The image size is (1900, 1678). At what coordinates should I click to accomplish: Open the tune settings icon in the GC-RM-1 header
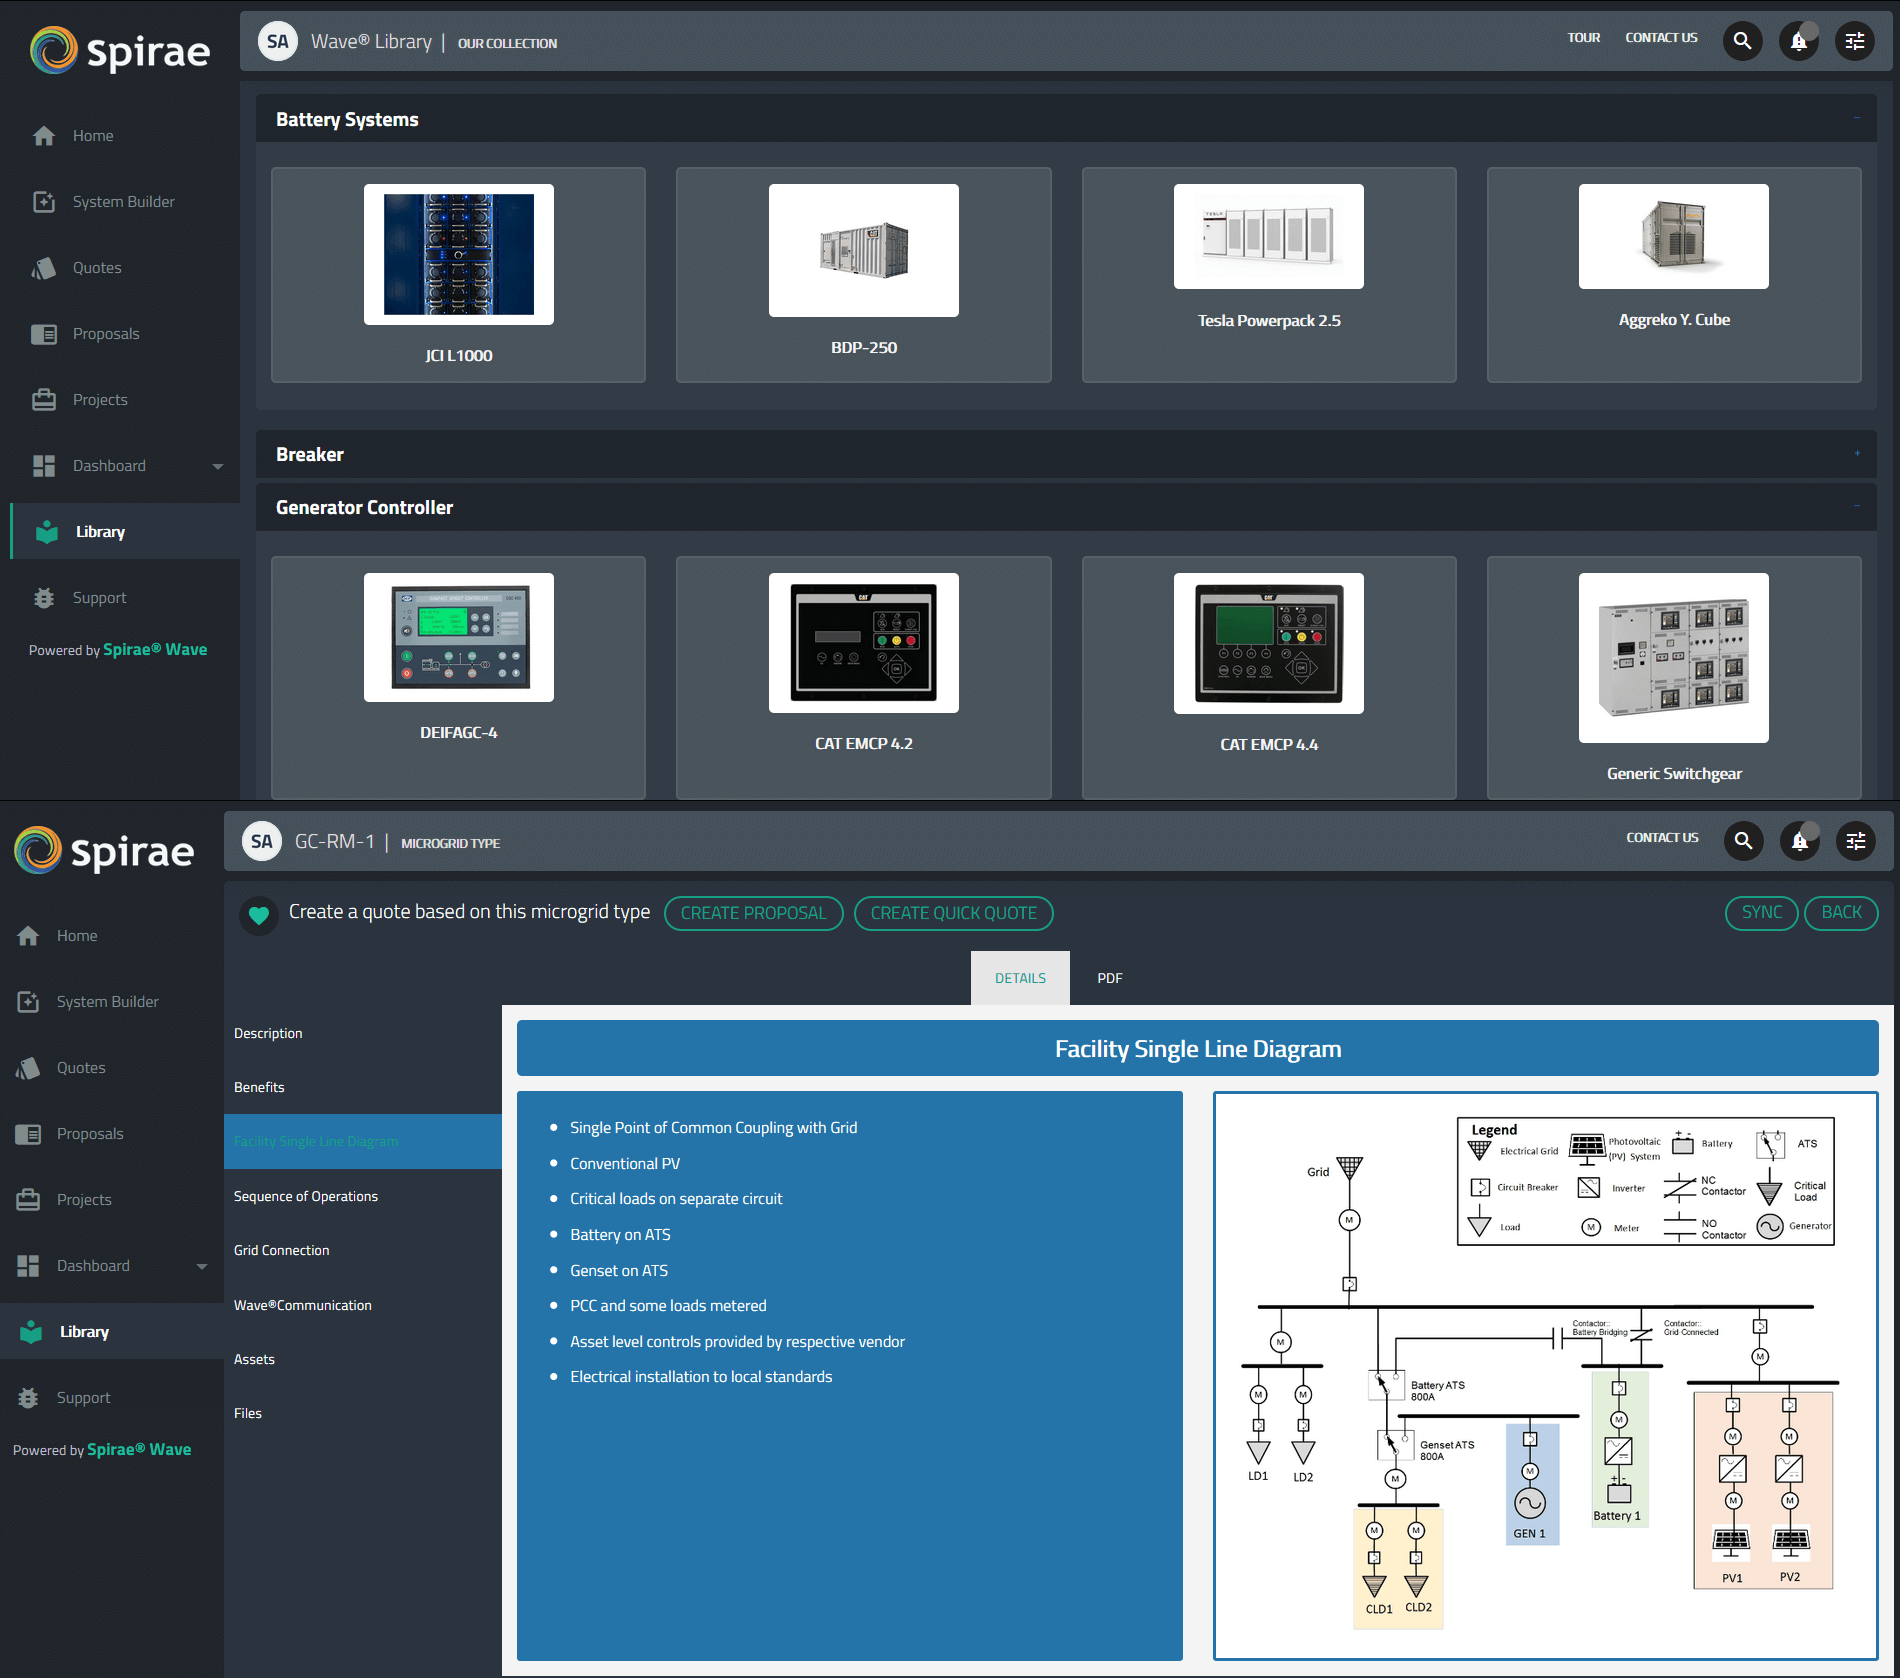pos(1856,841)
